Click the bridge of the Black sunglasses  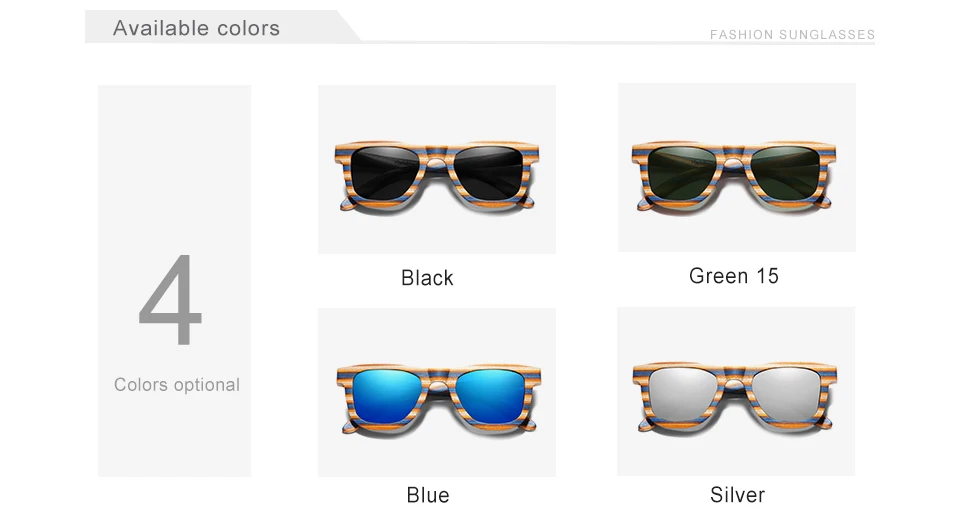coord(437,160)
